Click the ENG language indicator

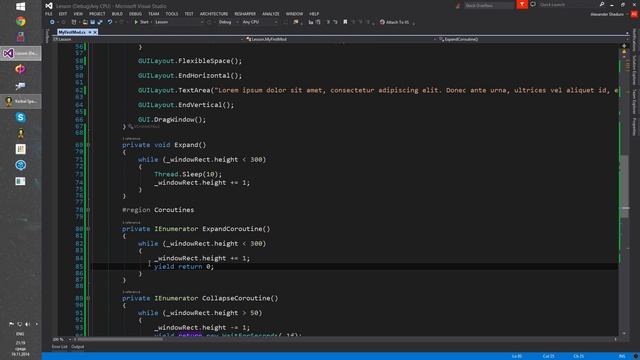coord(20,334)
